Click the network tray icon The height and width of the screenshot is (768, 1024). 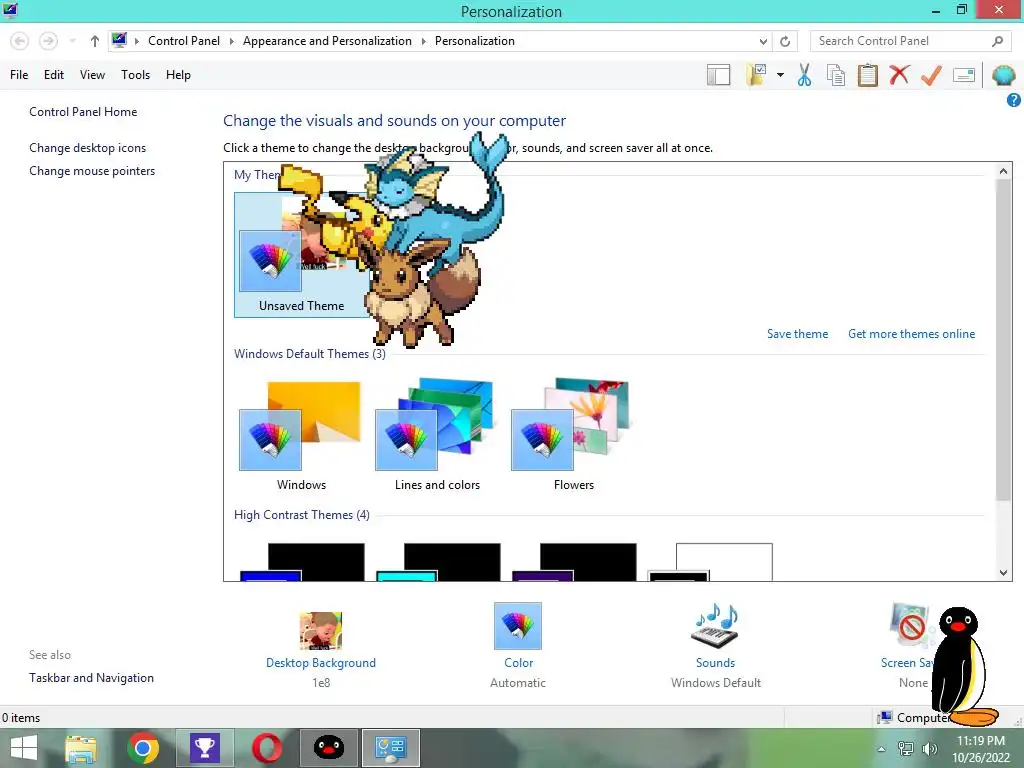pos(906,749)
